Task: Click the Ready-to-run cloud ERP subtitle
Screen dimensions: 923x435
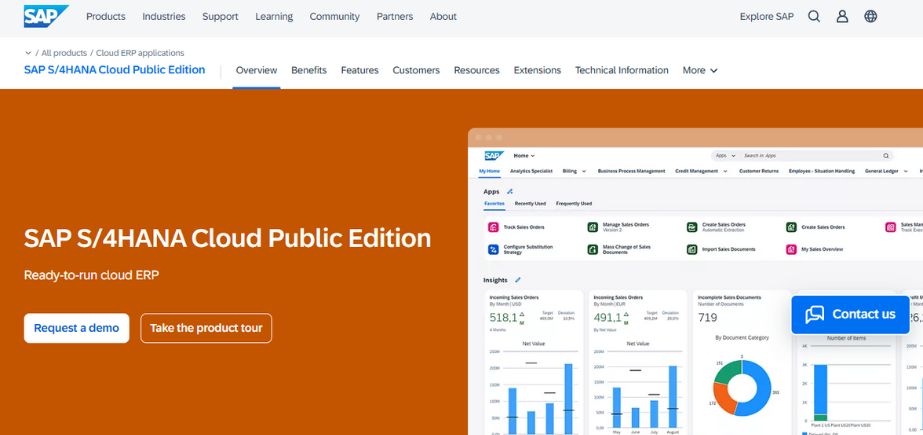Action: [x=91, y=275]
